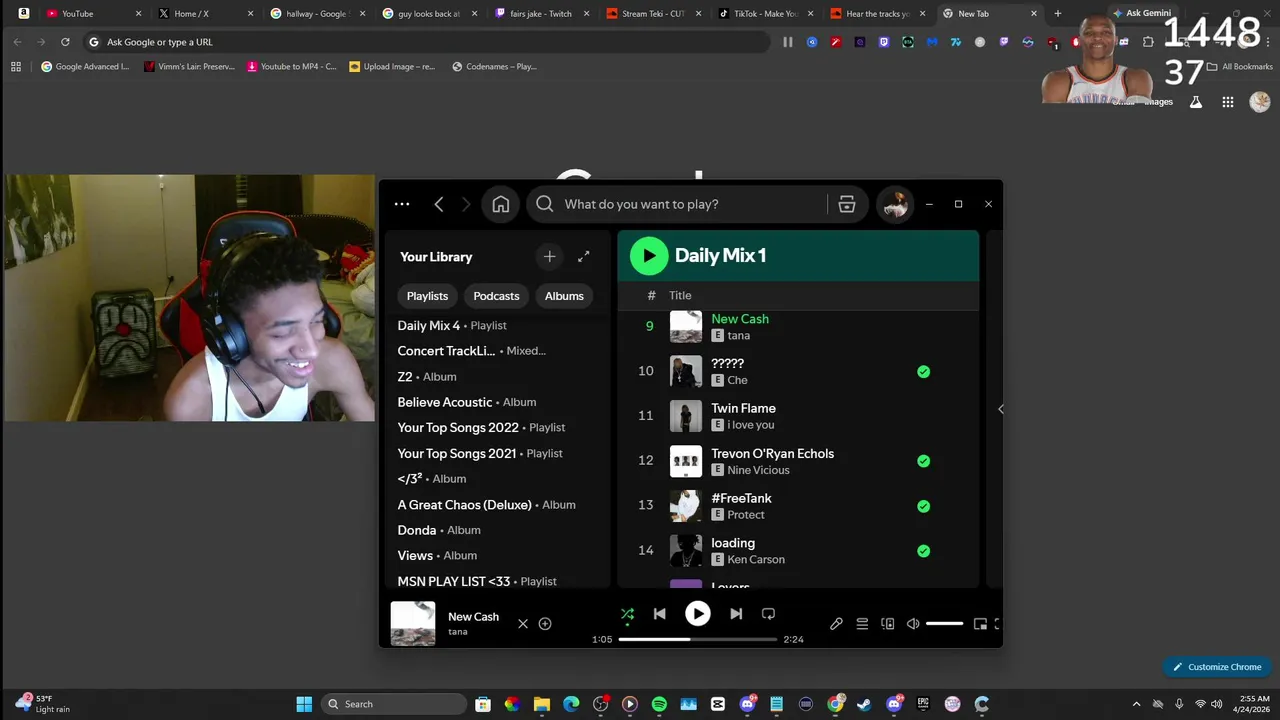Show lyrics with microphone icon
1280x720 pixels.
(836, 624)
